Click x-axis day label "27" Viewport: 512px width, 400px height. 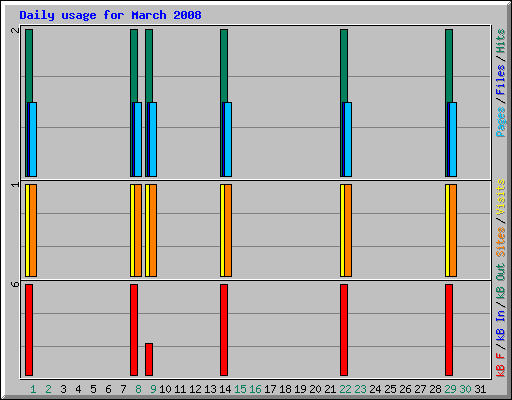click(420, 389)
